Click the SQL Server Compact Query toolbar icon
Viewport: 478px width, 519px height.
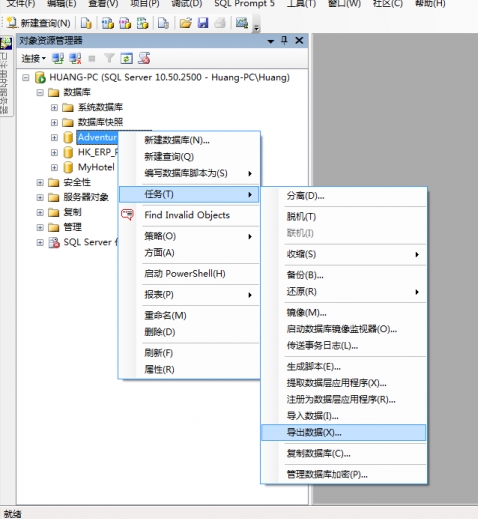tap(163, 23)
